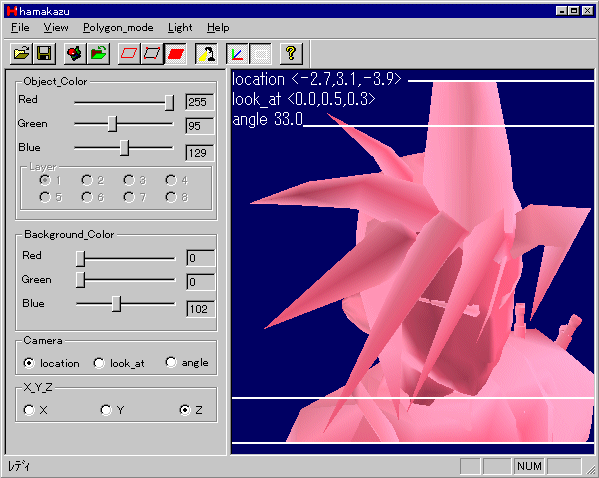The width and height of the screenshot is (599, 478).
Task: Toggle the lamp light icon
Action: click(206, 53)
